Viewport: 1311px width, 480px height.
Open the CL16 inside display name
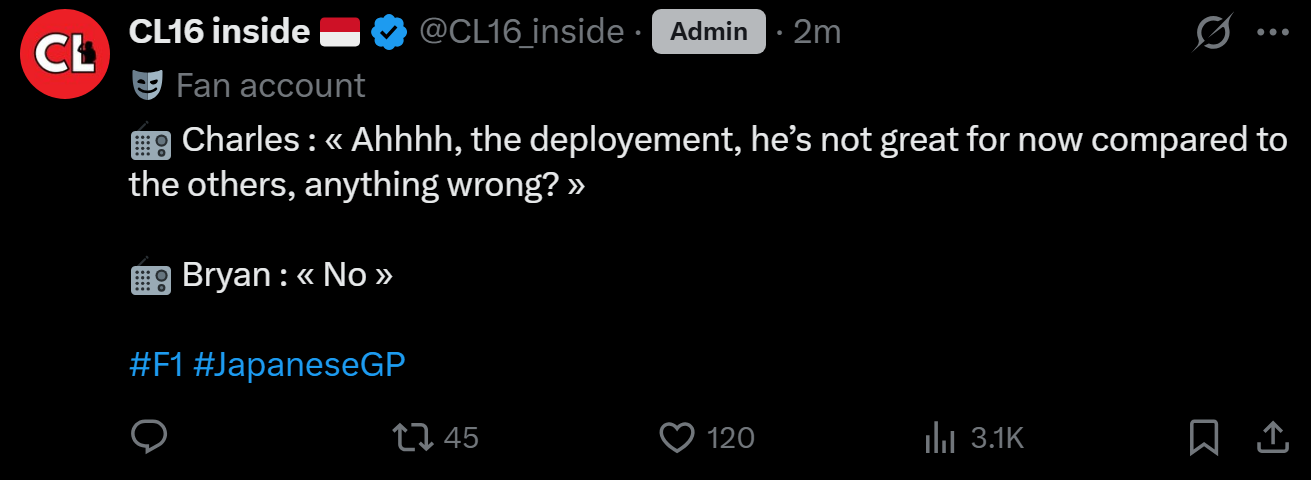pos(219,32)
